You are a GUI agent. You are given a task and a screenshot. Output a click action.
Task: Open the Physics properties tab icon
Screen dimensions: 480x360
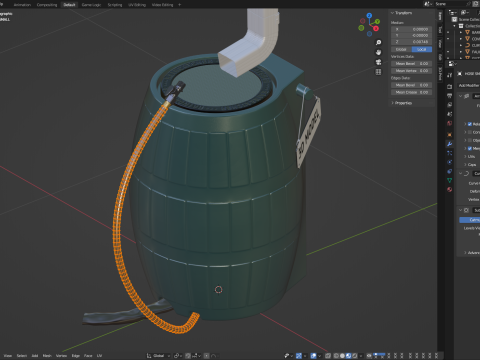(x=450, y=162)
